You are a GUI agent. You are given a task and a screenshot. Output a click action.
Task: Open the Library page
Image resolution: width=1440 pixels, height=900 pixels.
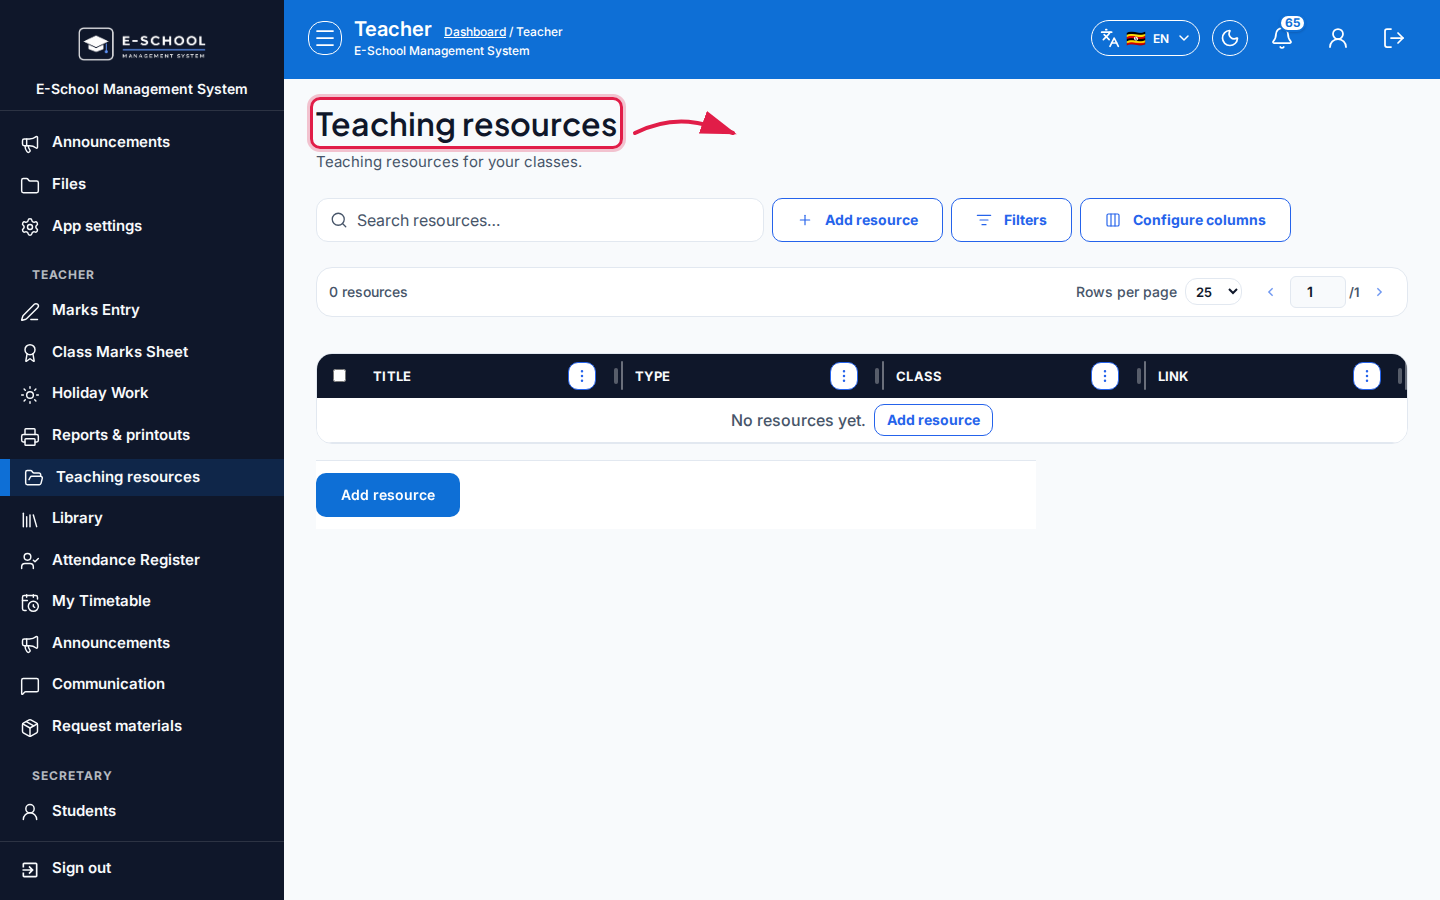(x=142, y=518)
